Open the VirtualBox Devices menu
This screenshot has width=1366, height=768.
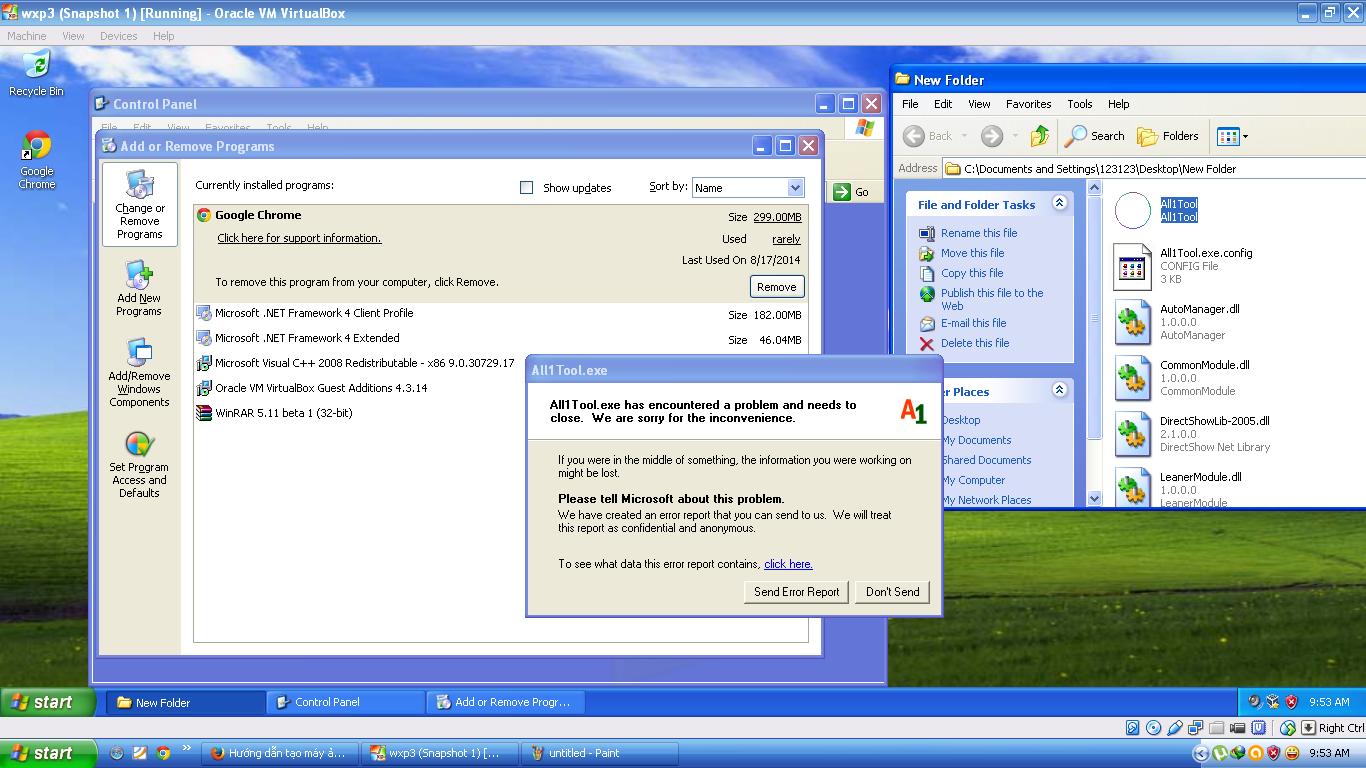tap(118, 36)
